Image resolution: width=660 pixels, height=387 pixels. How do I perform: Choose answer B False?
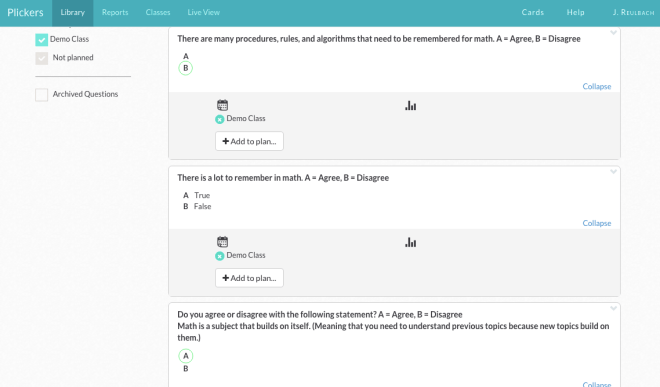tap(197, 206)
